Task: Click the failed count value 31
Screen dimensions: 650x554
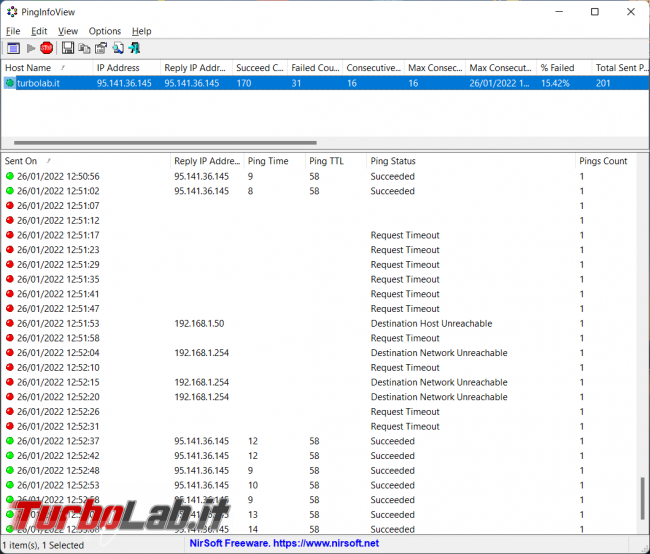Action: point(296,83)
